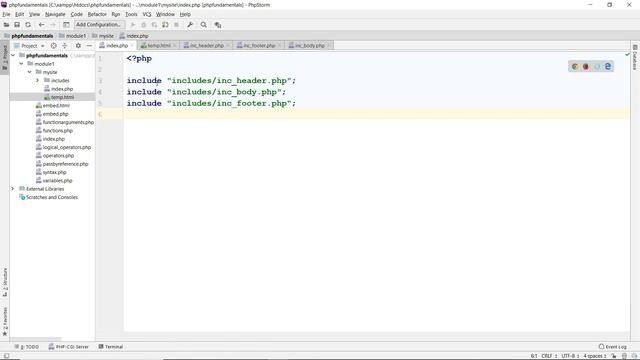
Task: Open the VCS menu
Action: 147,14
